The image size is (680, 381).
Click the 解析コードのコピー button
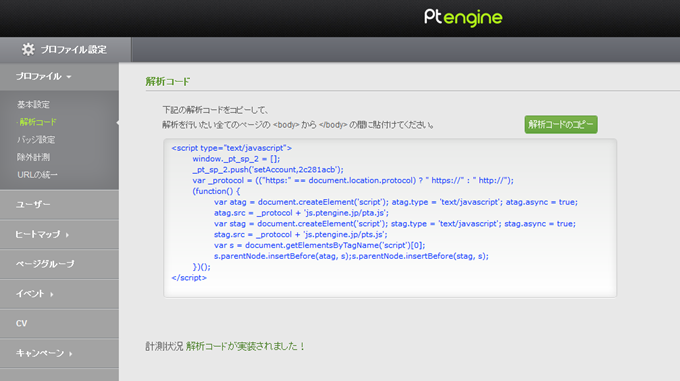pyautogui.click(x=561, y=124)
